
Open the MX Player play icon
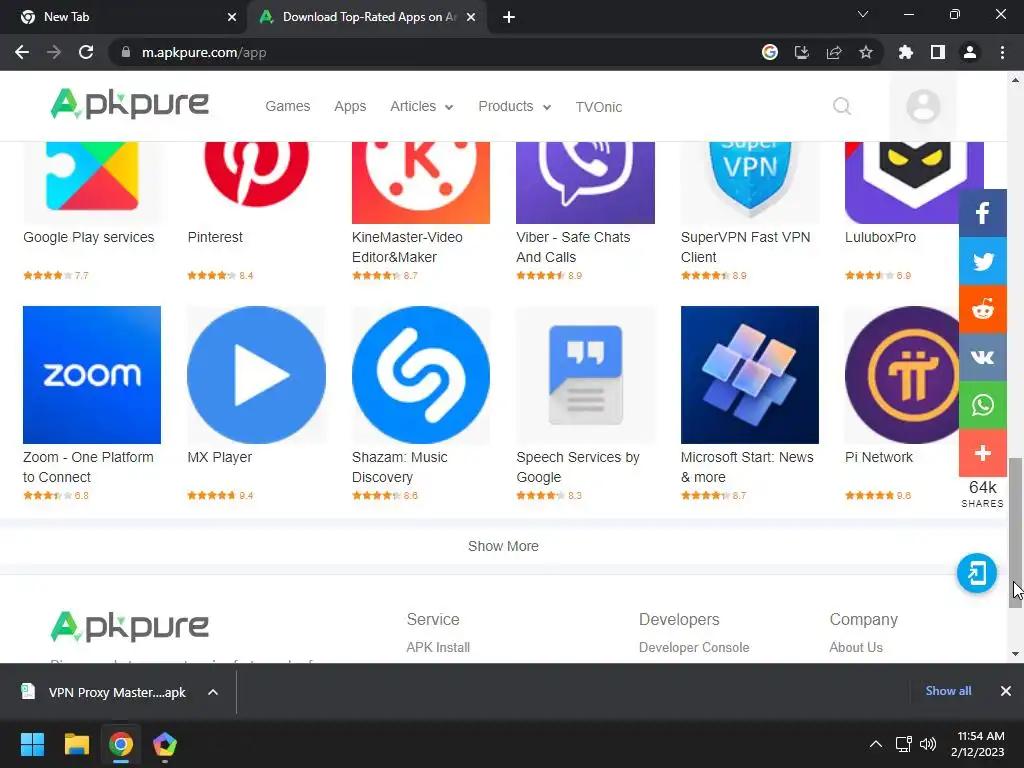click(256, 375)
